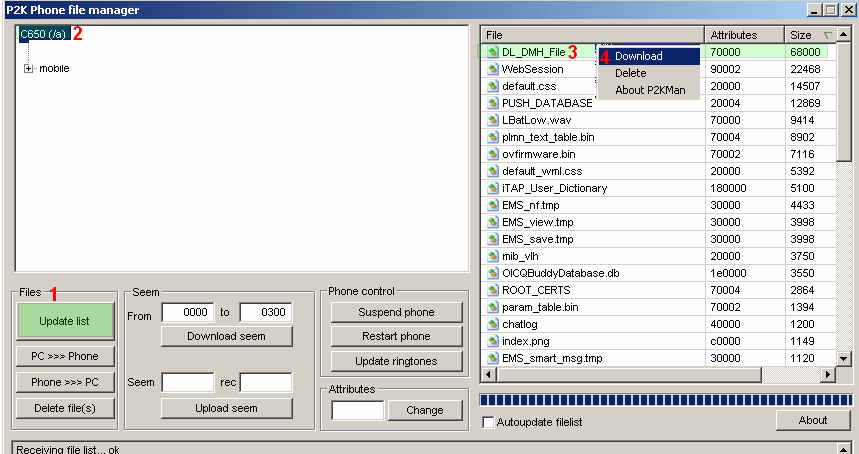Screen dimensions: 859x454
Task: Click the ovfirmware.bin file icon
Action: click(x=493, y=154)
